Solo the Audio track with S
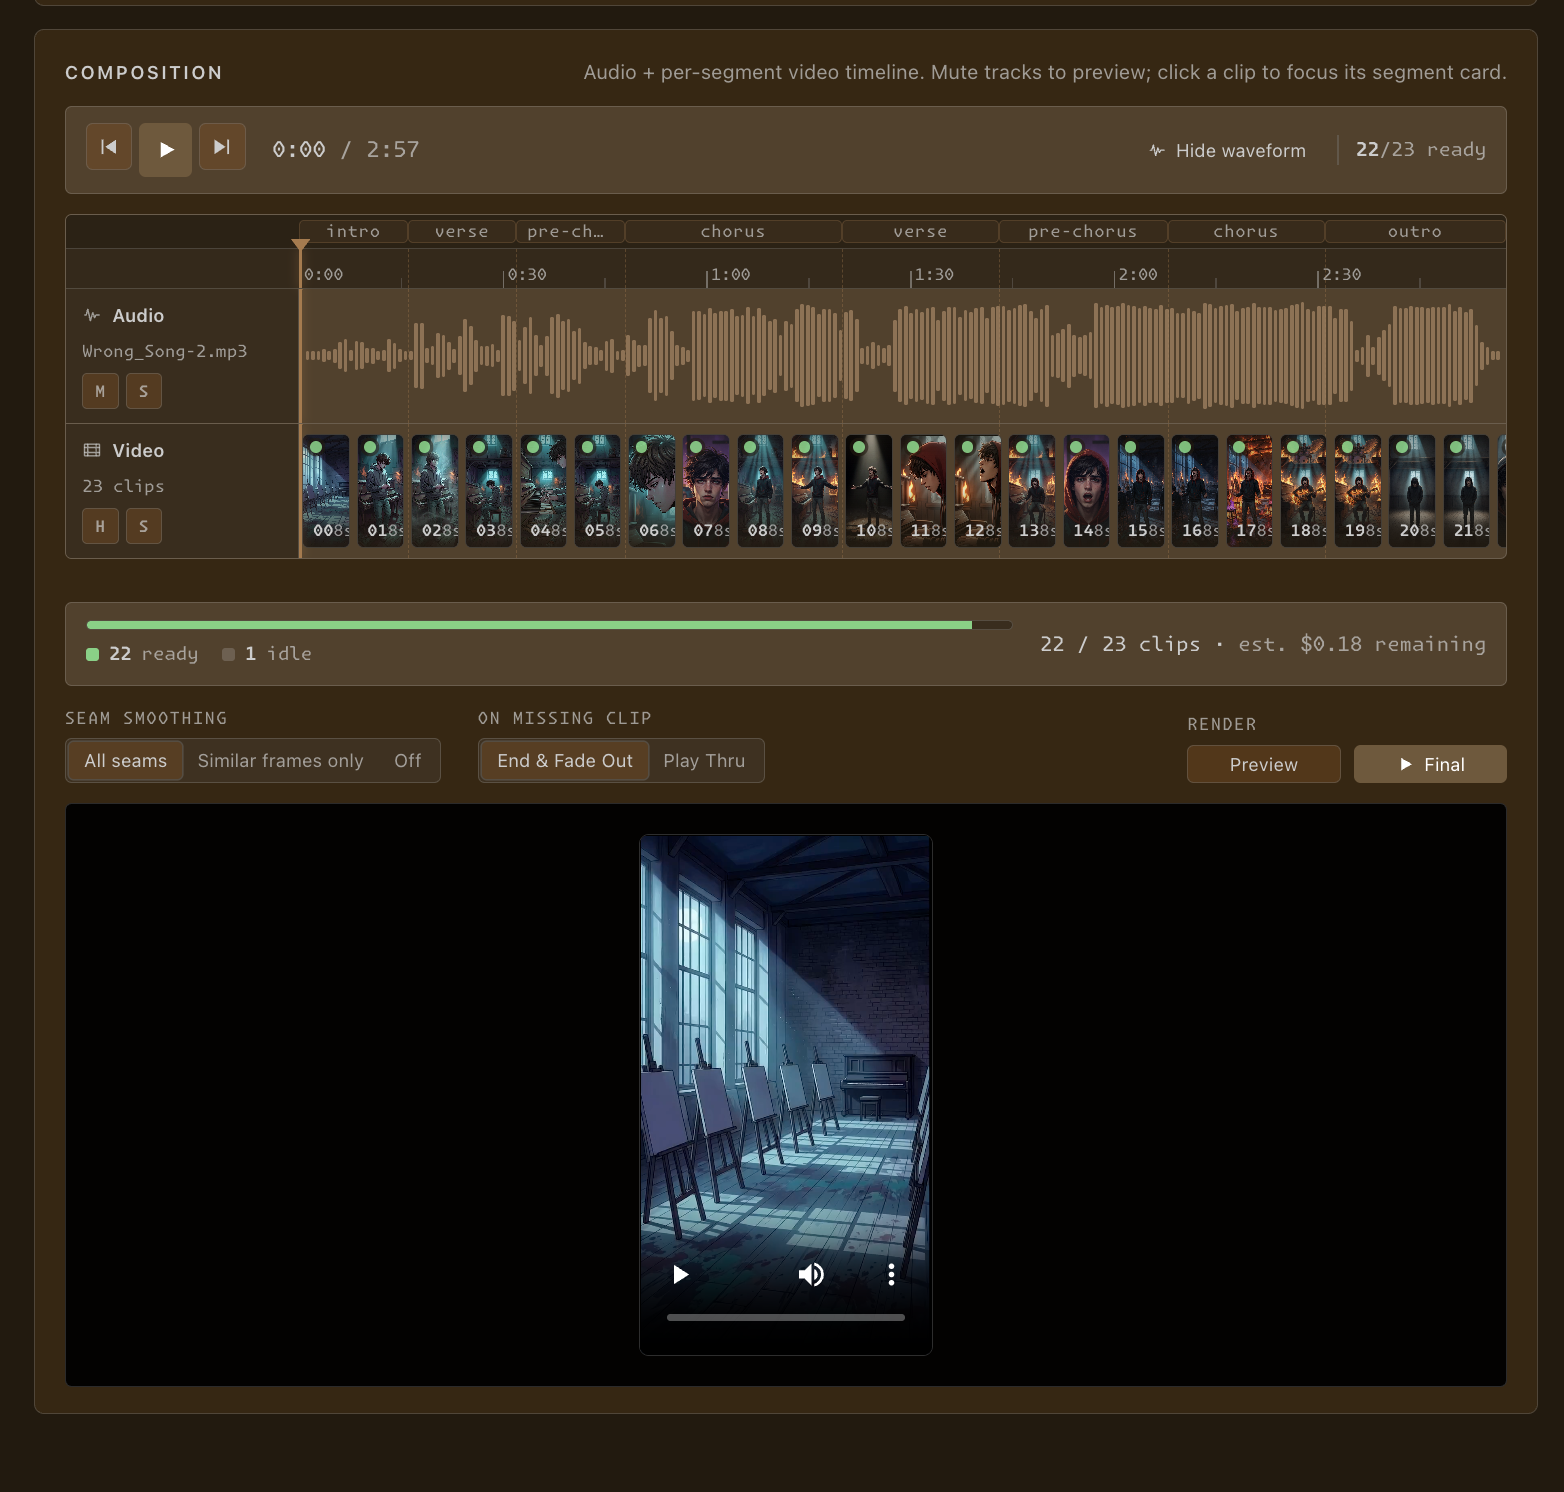 [144, 391]
